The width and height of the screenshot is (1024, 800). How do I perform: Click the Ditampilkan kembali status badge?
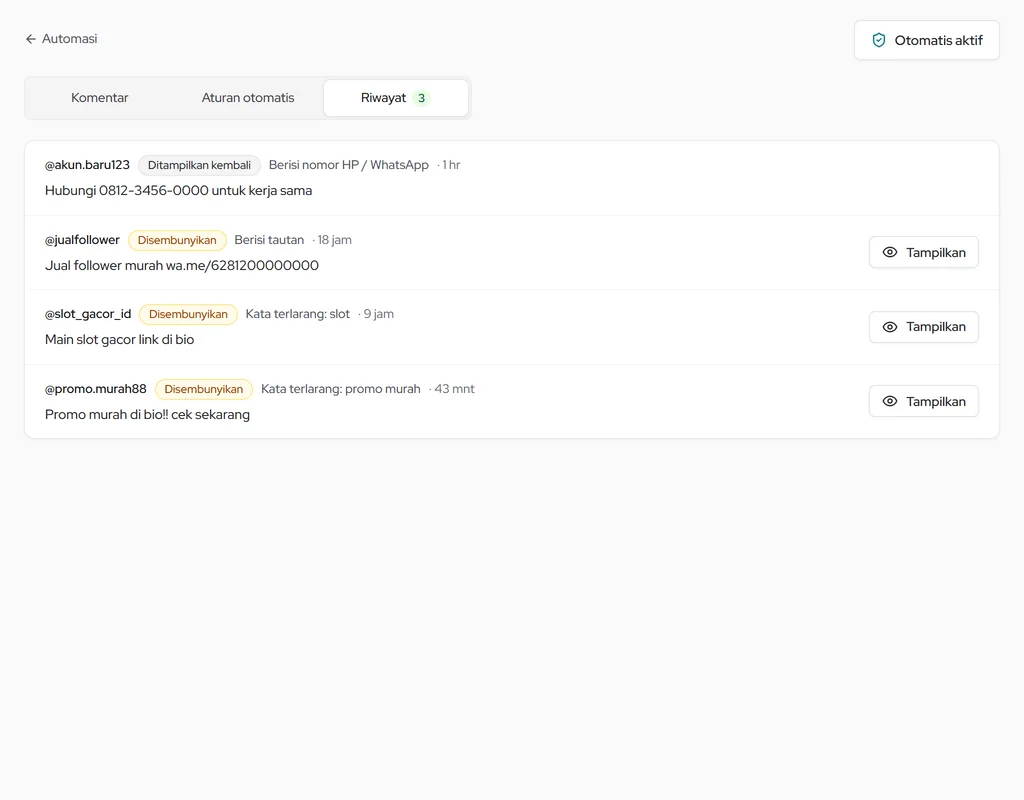tap(199, 165)
